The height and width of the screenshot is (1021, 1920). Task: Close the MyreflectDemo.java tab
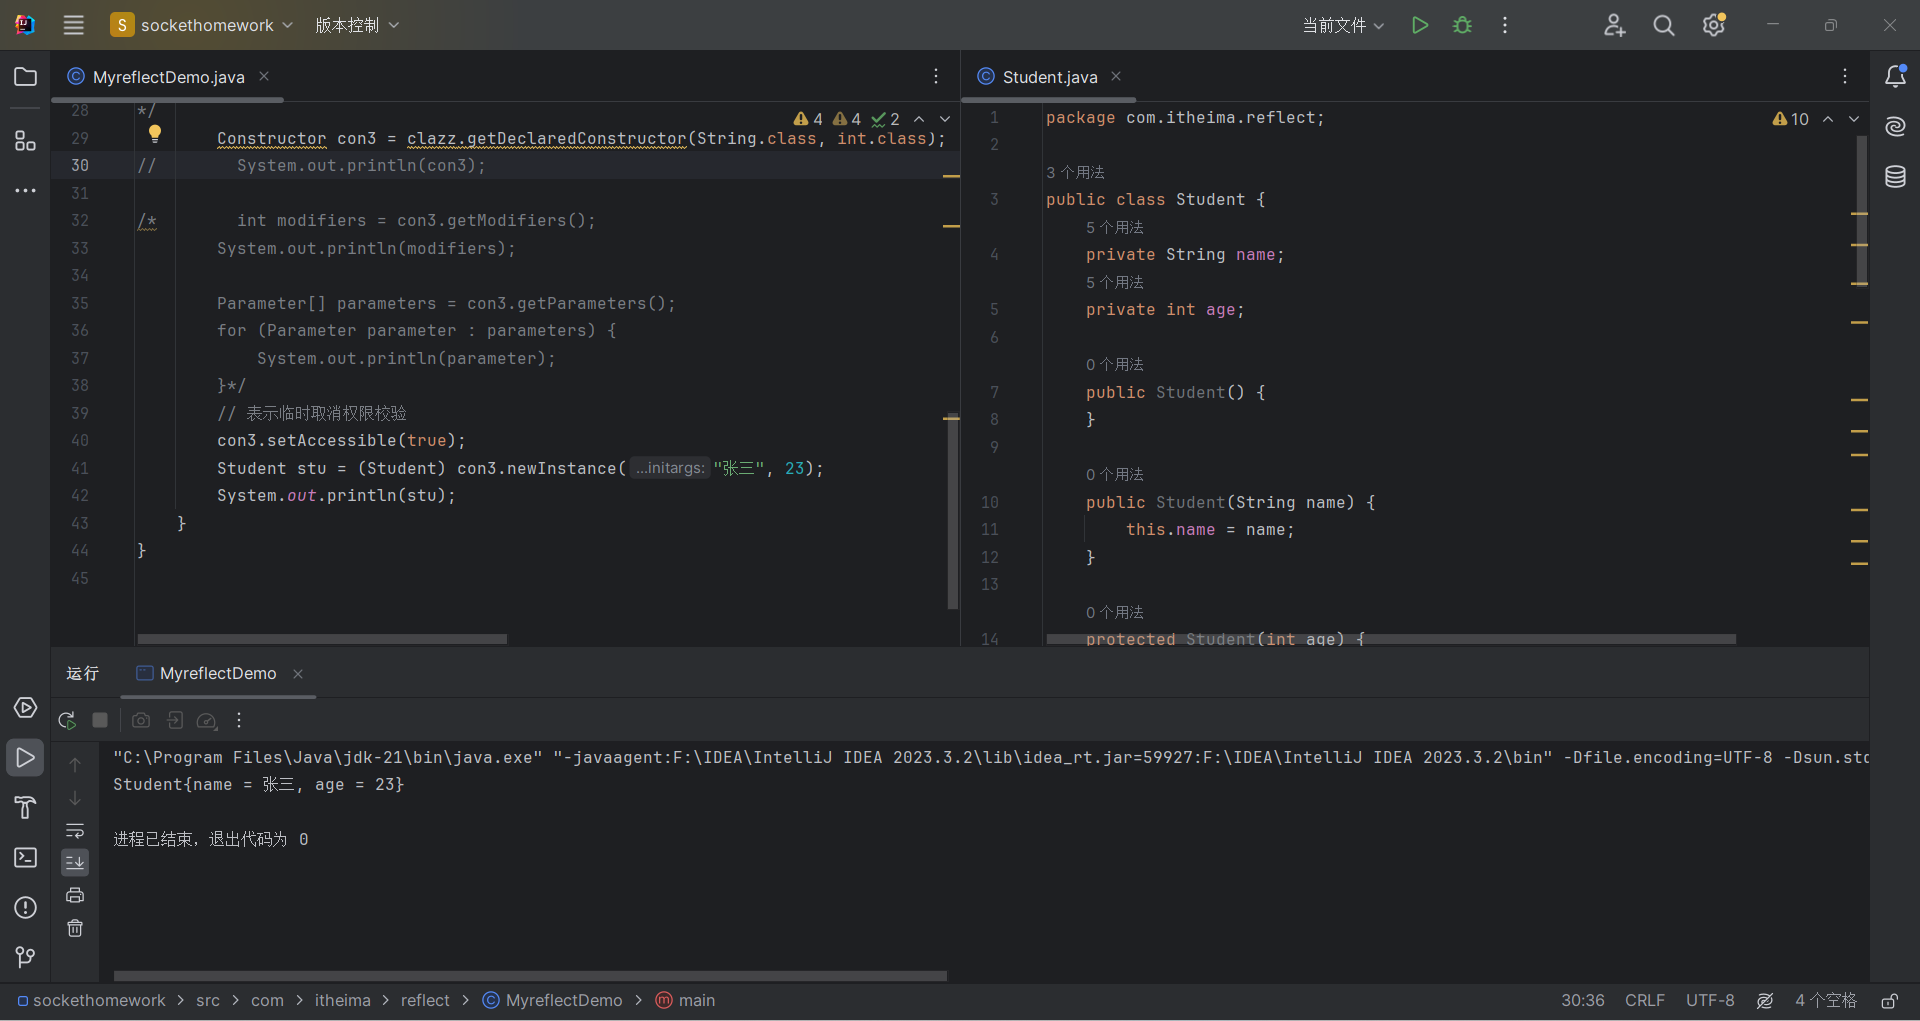tap(264, 76)
